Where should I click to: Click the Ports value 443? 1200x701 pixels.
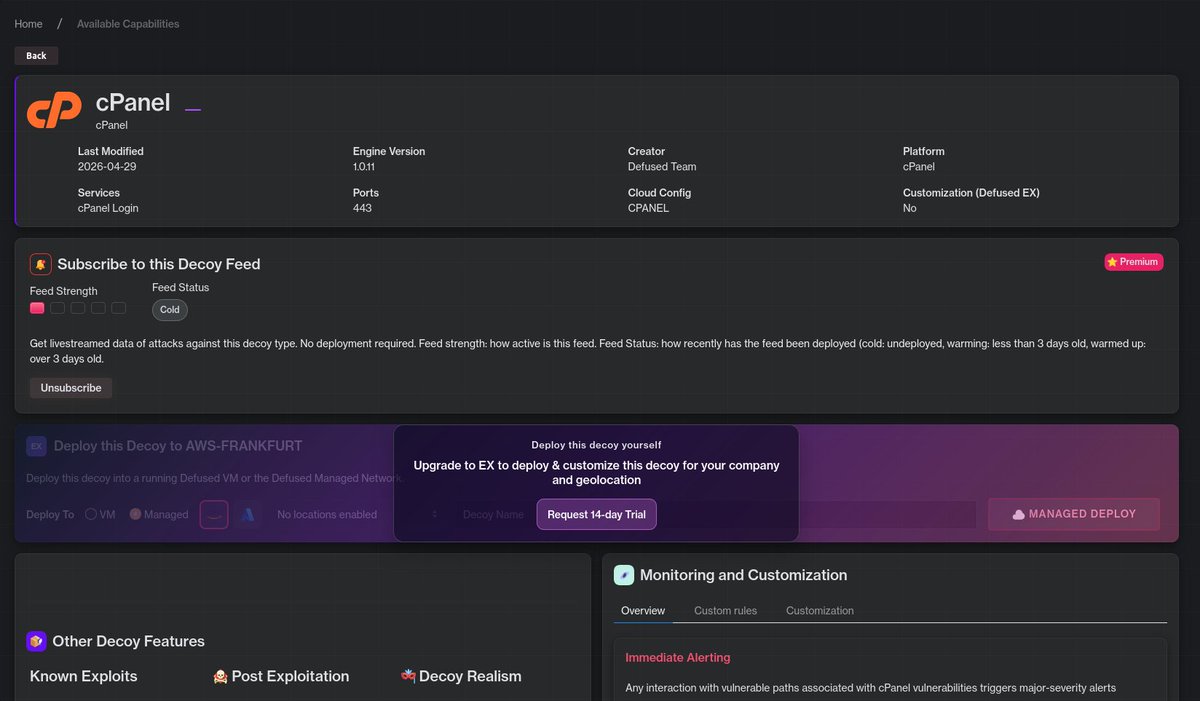coord(362,208)
